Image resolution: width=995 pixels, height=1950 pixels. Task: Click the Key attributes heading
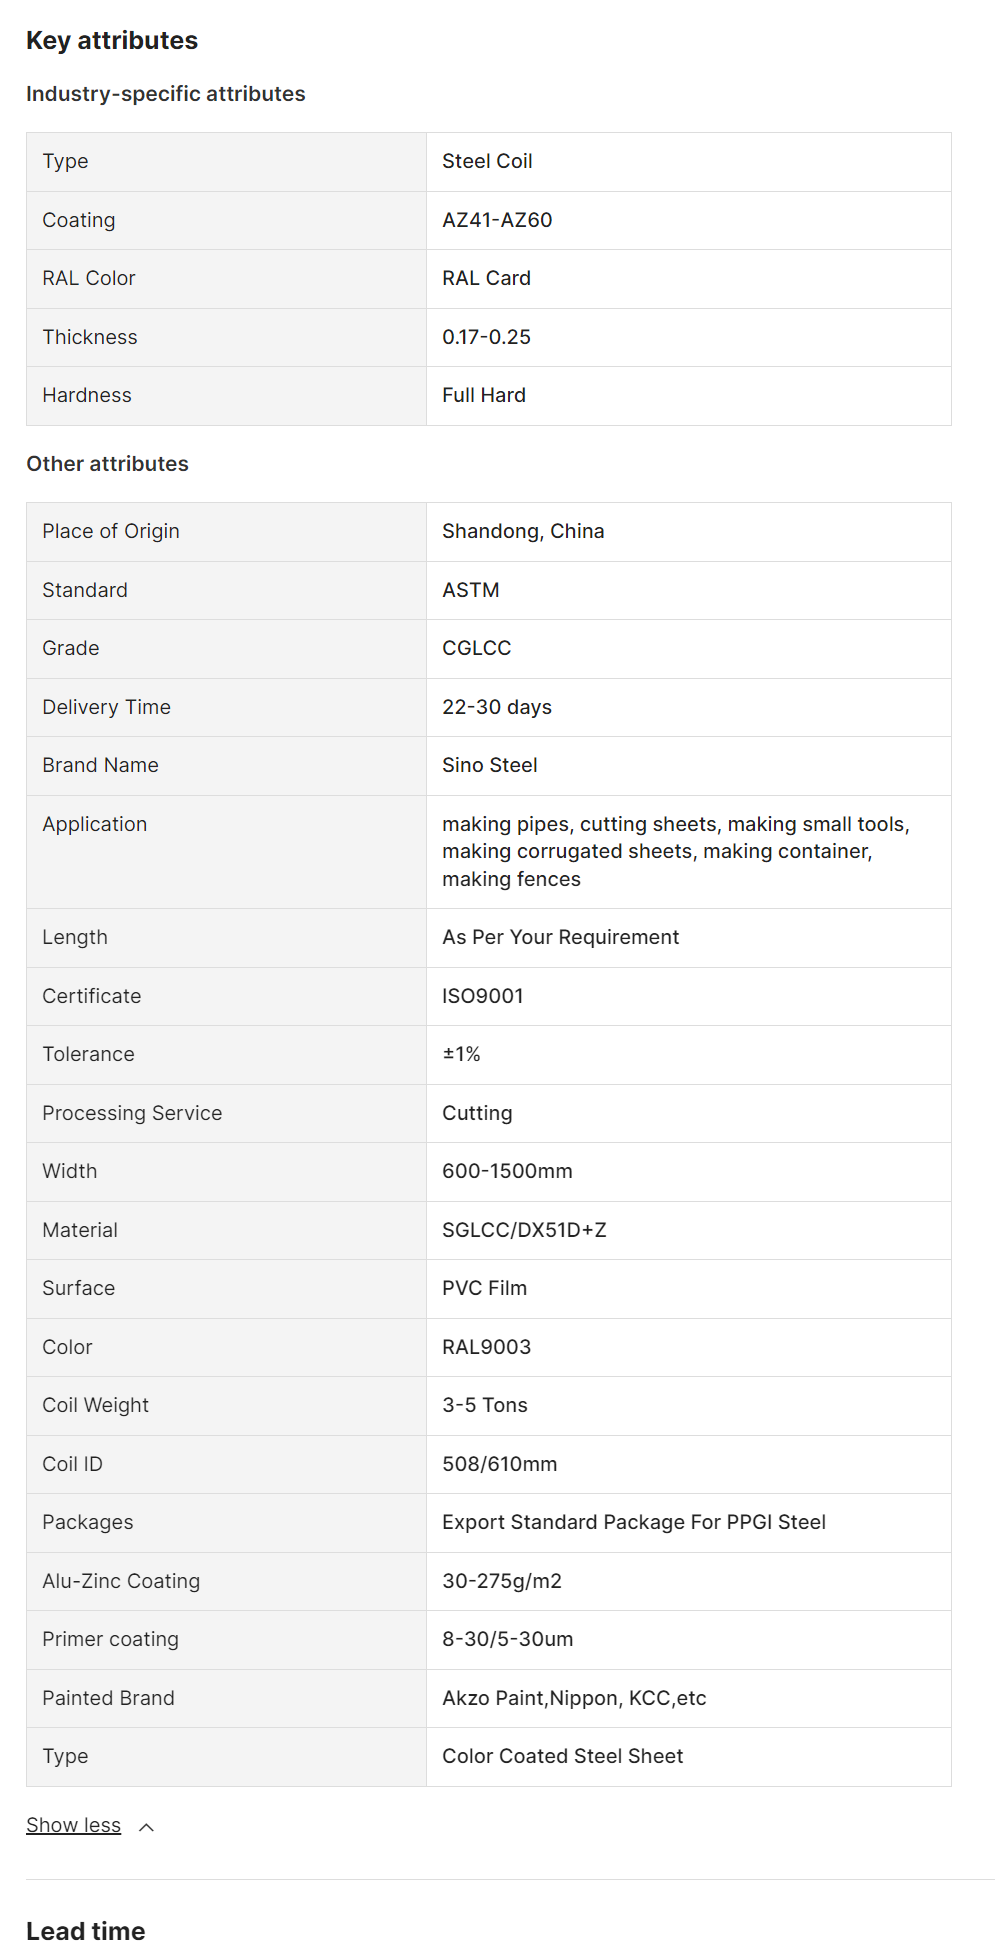pos(112,40)
